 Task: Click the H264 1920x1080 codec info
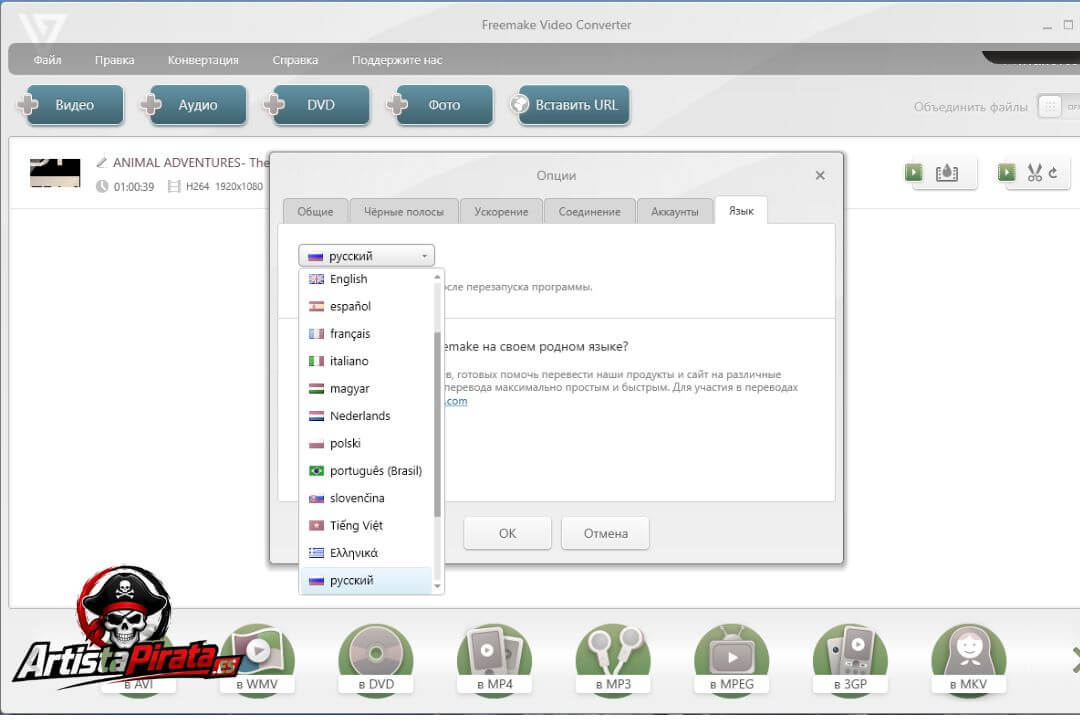pyautogui.click(x=225, y=187)
